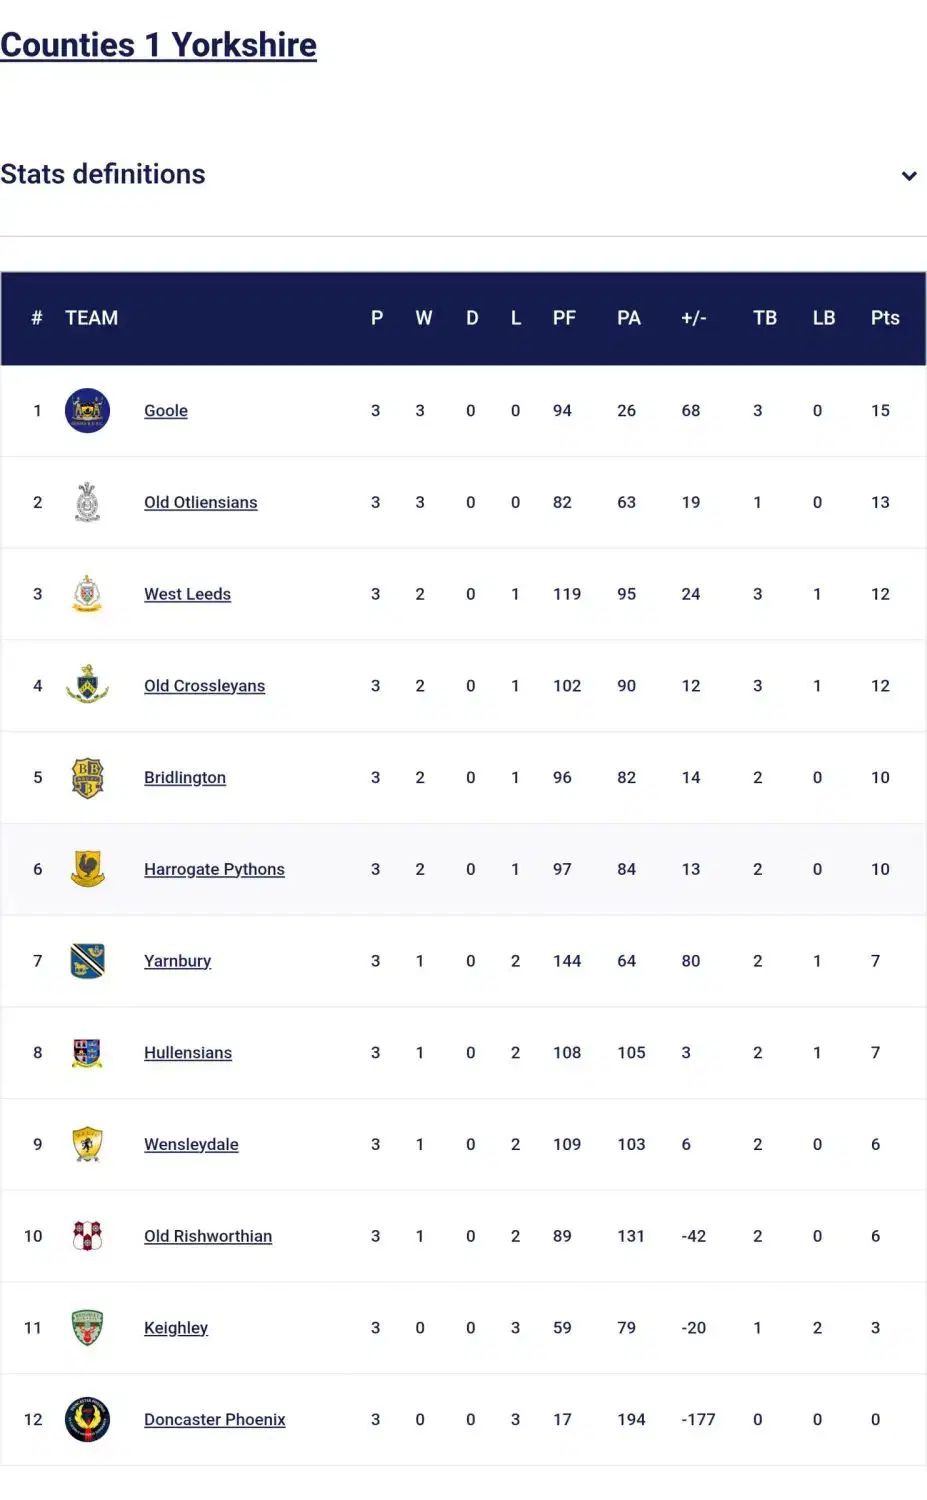Click the Bridlington shield logo
The image size is (927, 1500).
[x=87, y=777]
